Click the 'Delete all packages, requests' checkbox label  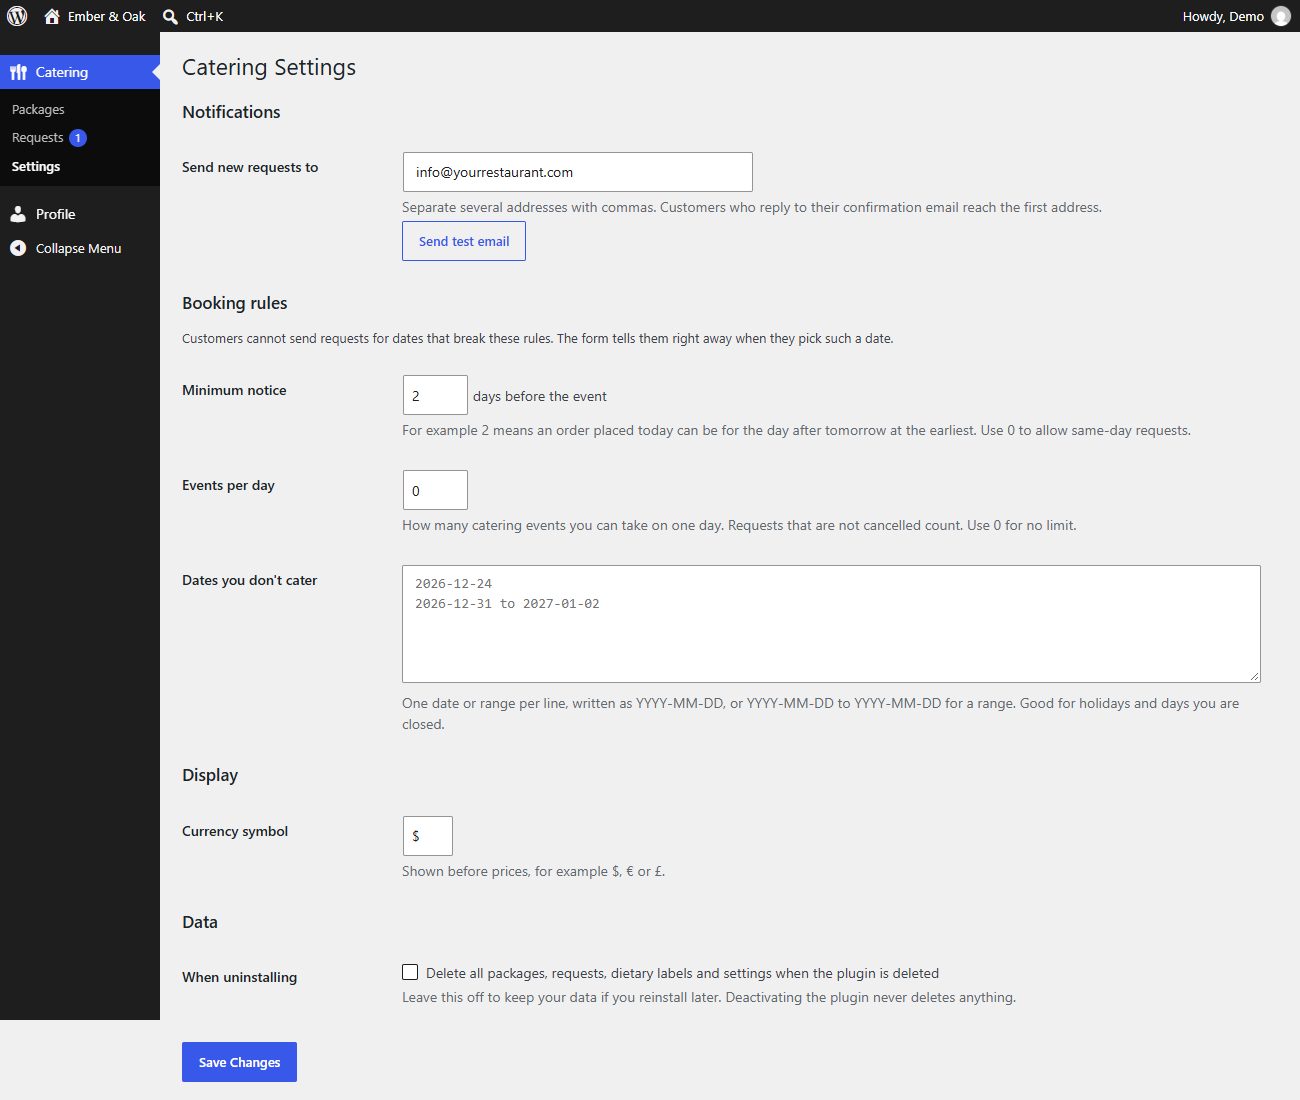pyautogui.click(x=682, y=973)
